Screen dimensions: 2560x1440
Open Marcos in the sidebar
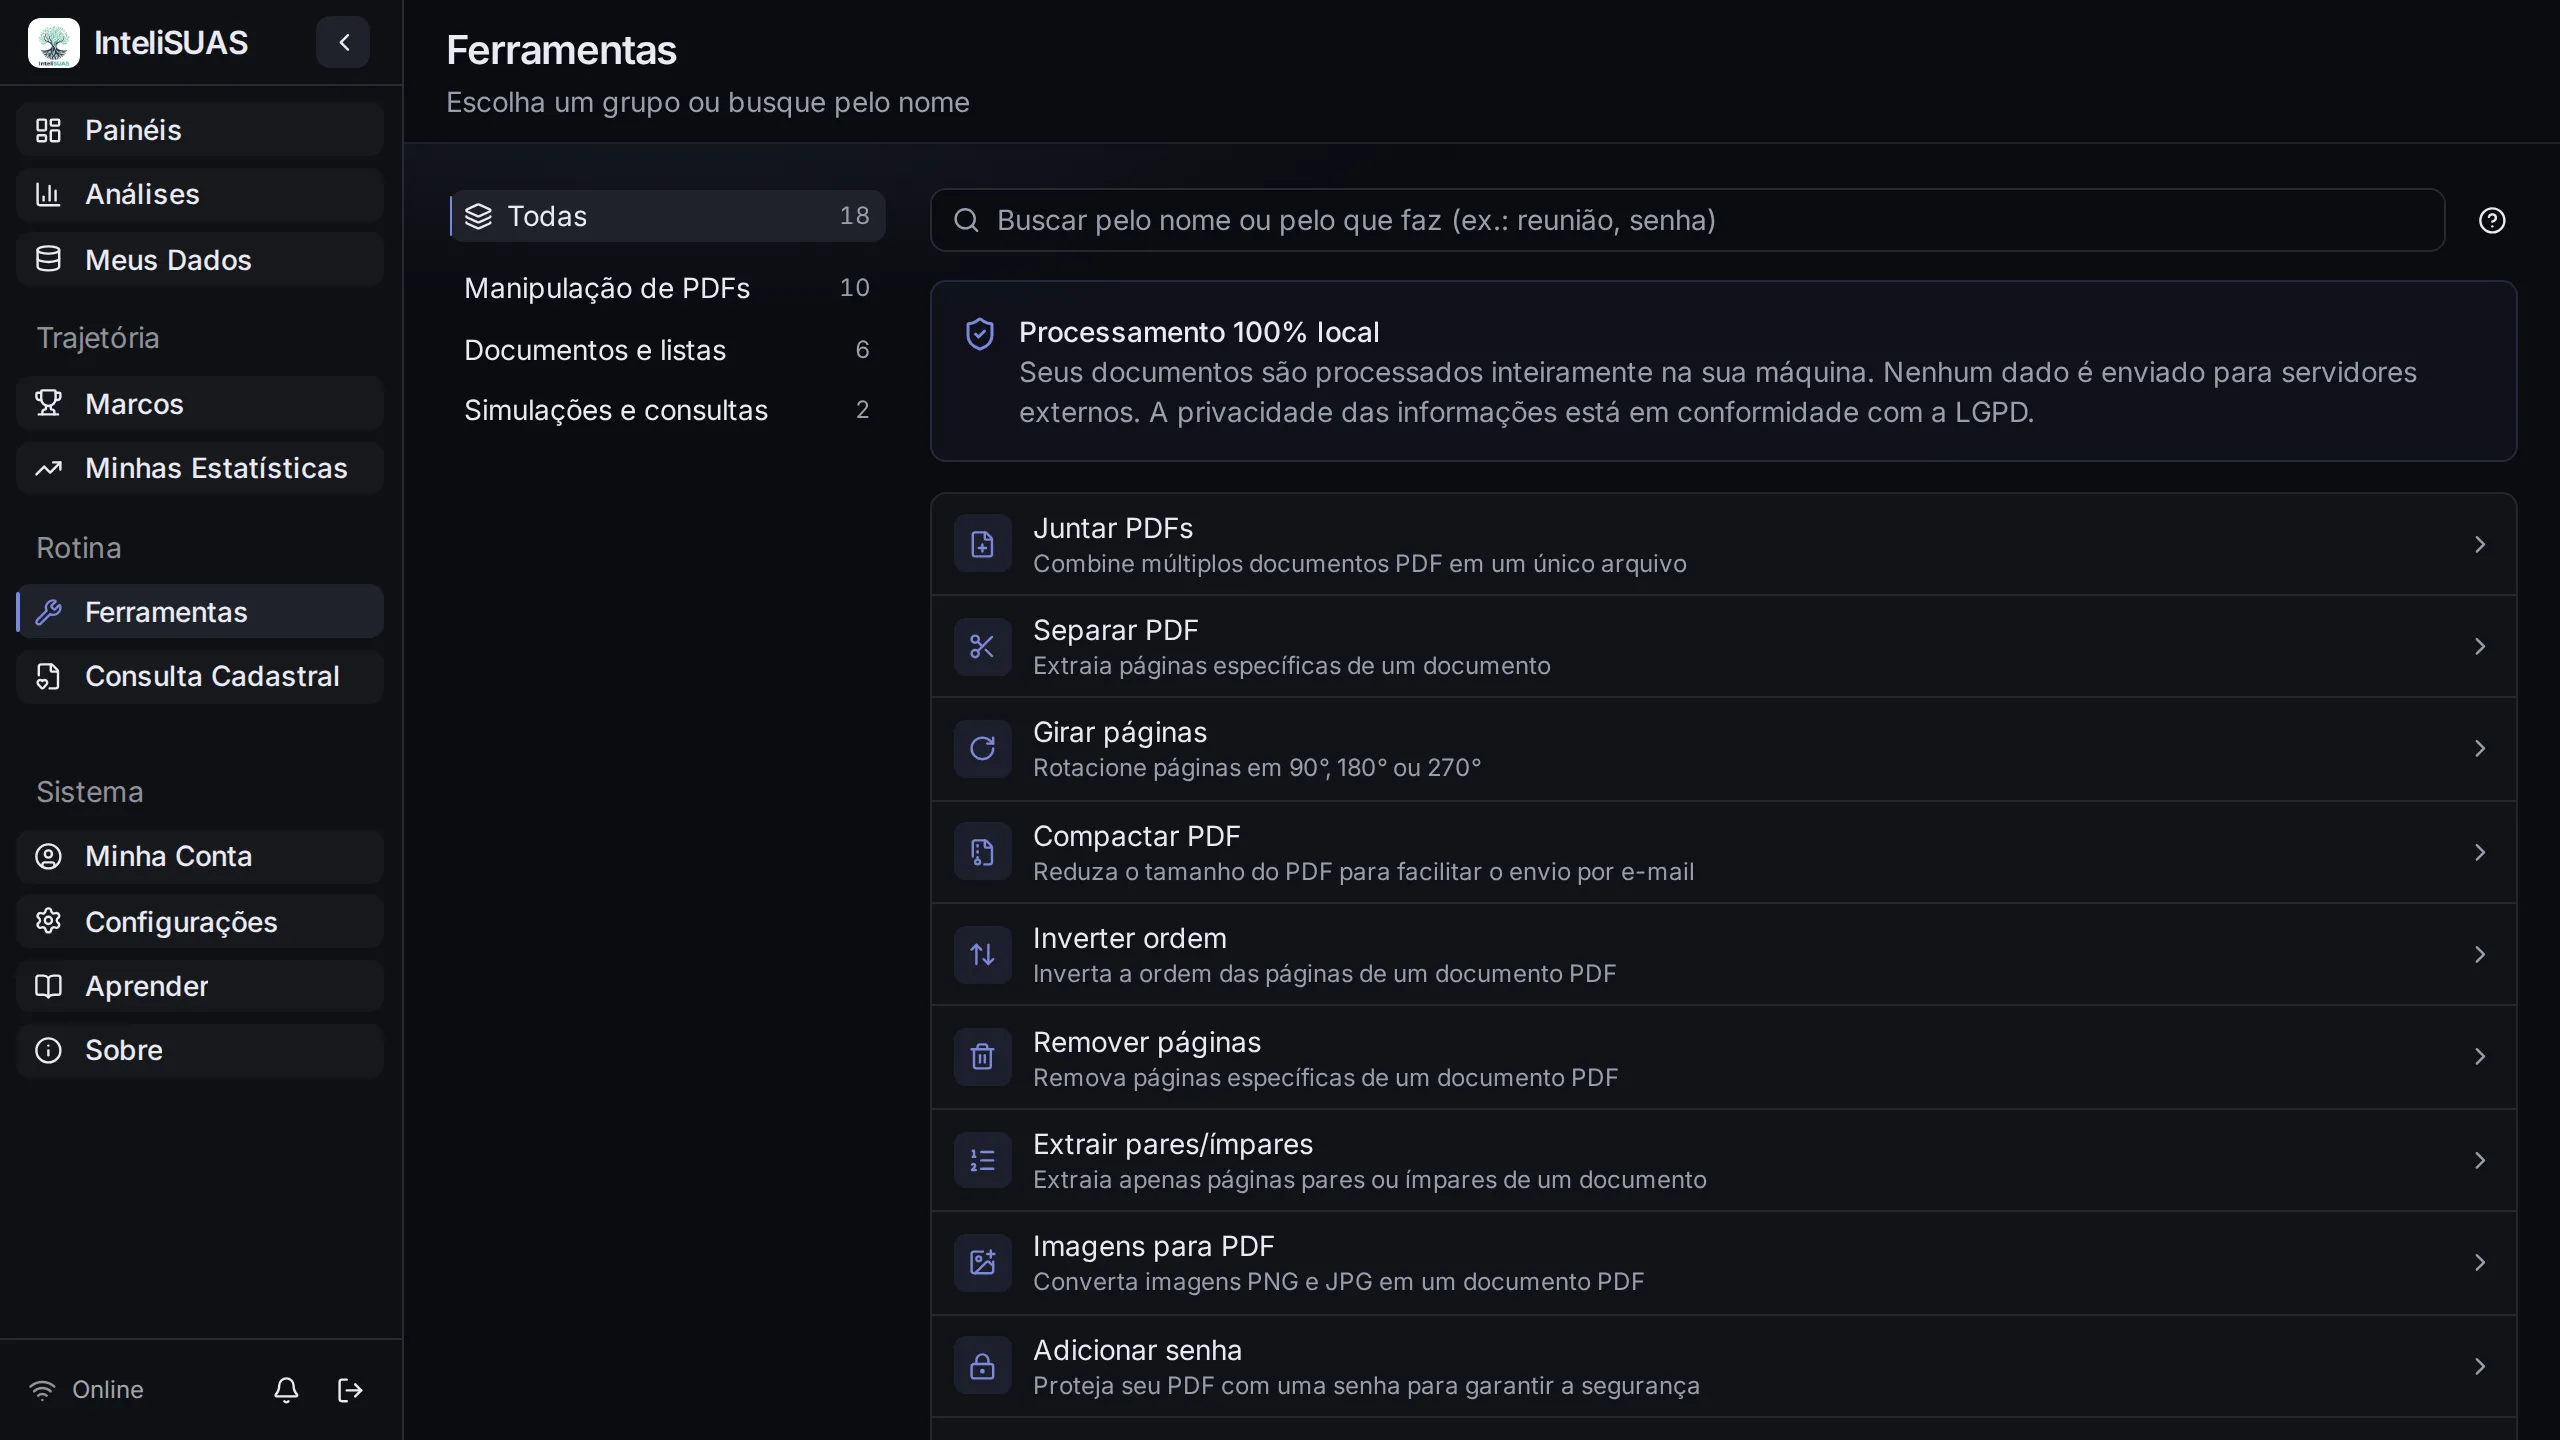(200, 404)
